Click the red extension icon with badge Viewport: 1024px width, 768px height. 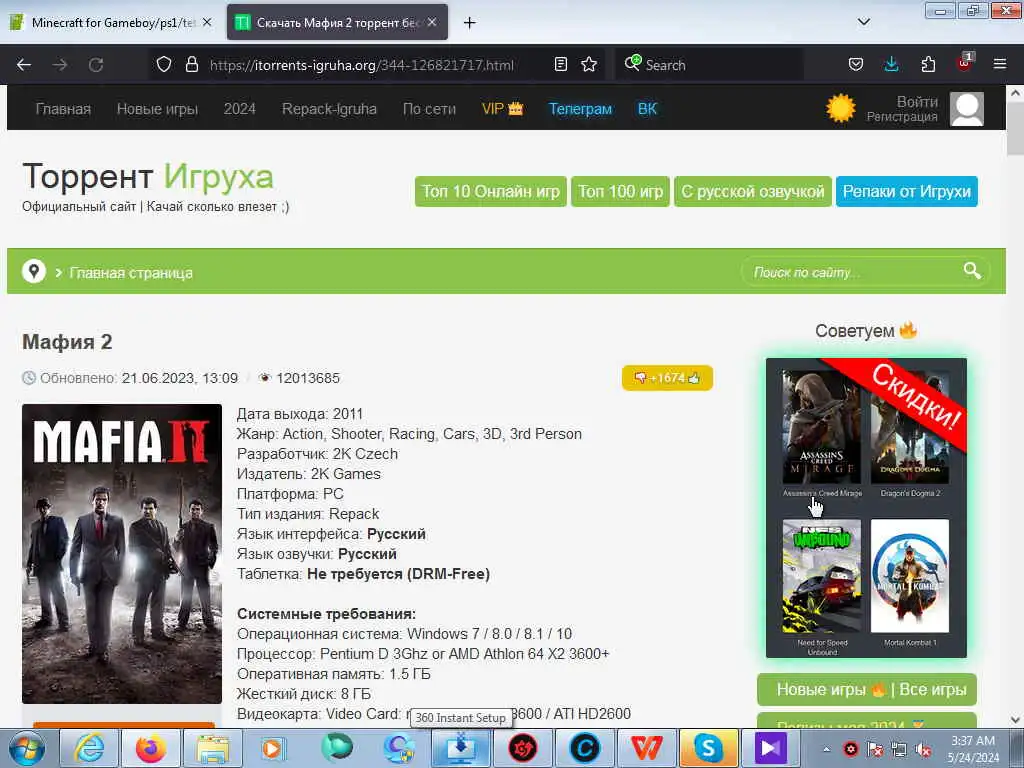tap(965, 63)
